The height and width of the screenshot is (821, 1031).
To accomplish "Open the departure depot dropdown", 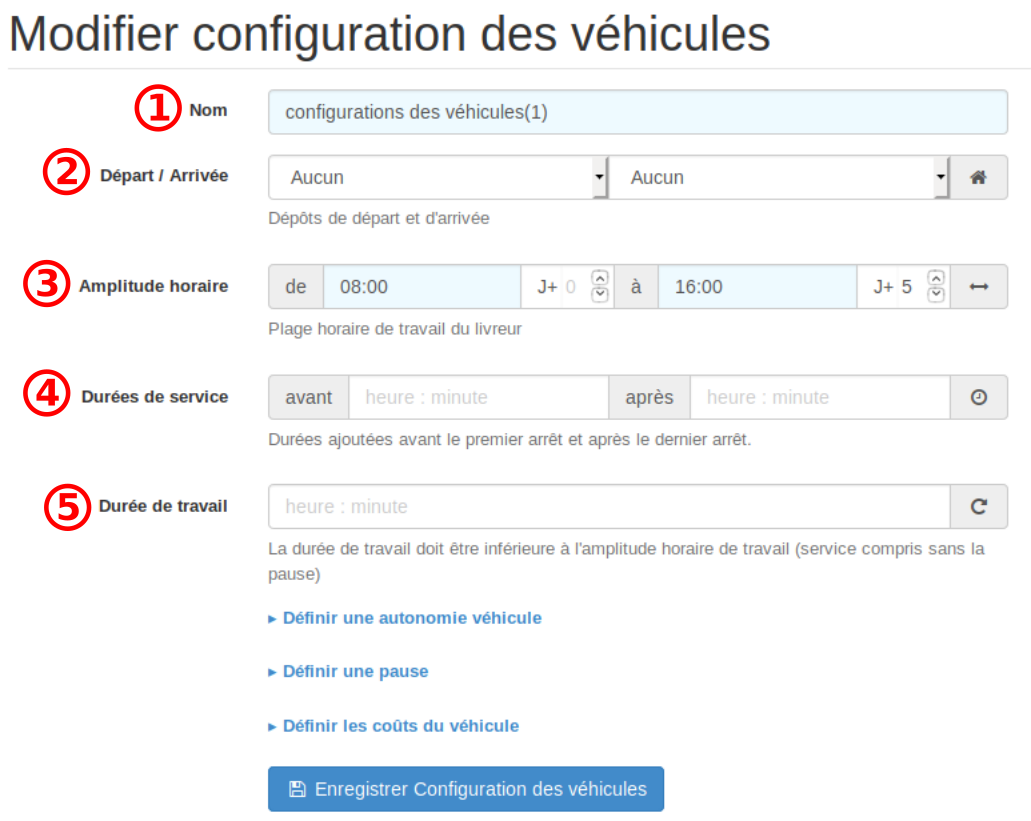I will click(x=438, y=177).
